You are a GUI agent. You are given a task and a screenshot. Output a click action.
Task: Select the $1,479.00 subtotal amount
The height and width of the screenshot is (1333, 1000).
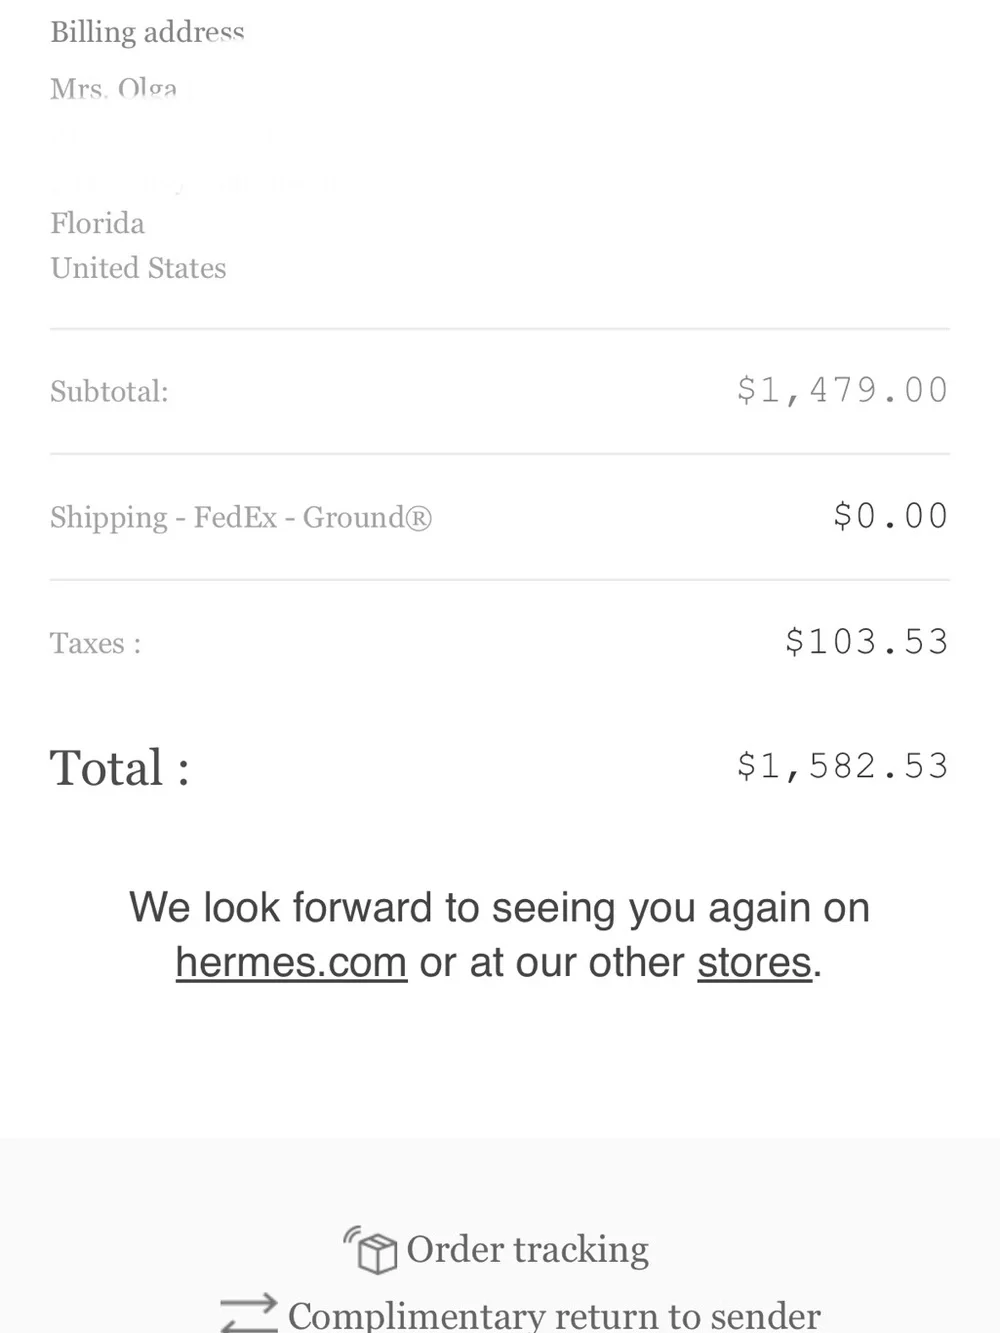pos(842,390)
